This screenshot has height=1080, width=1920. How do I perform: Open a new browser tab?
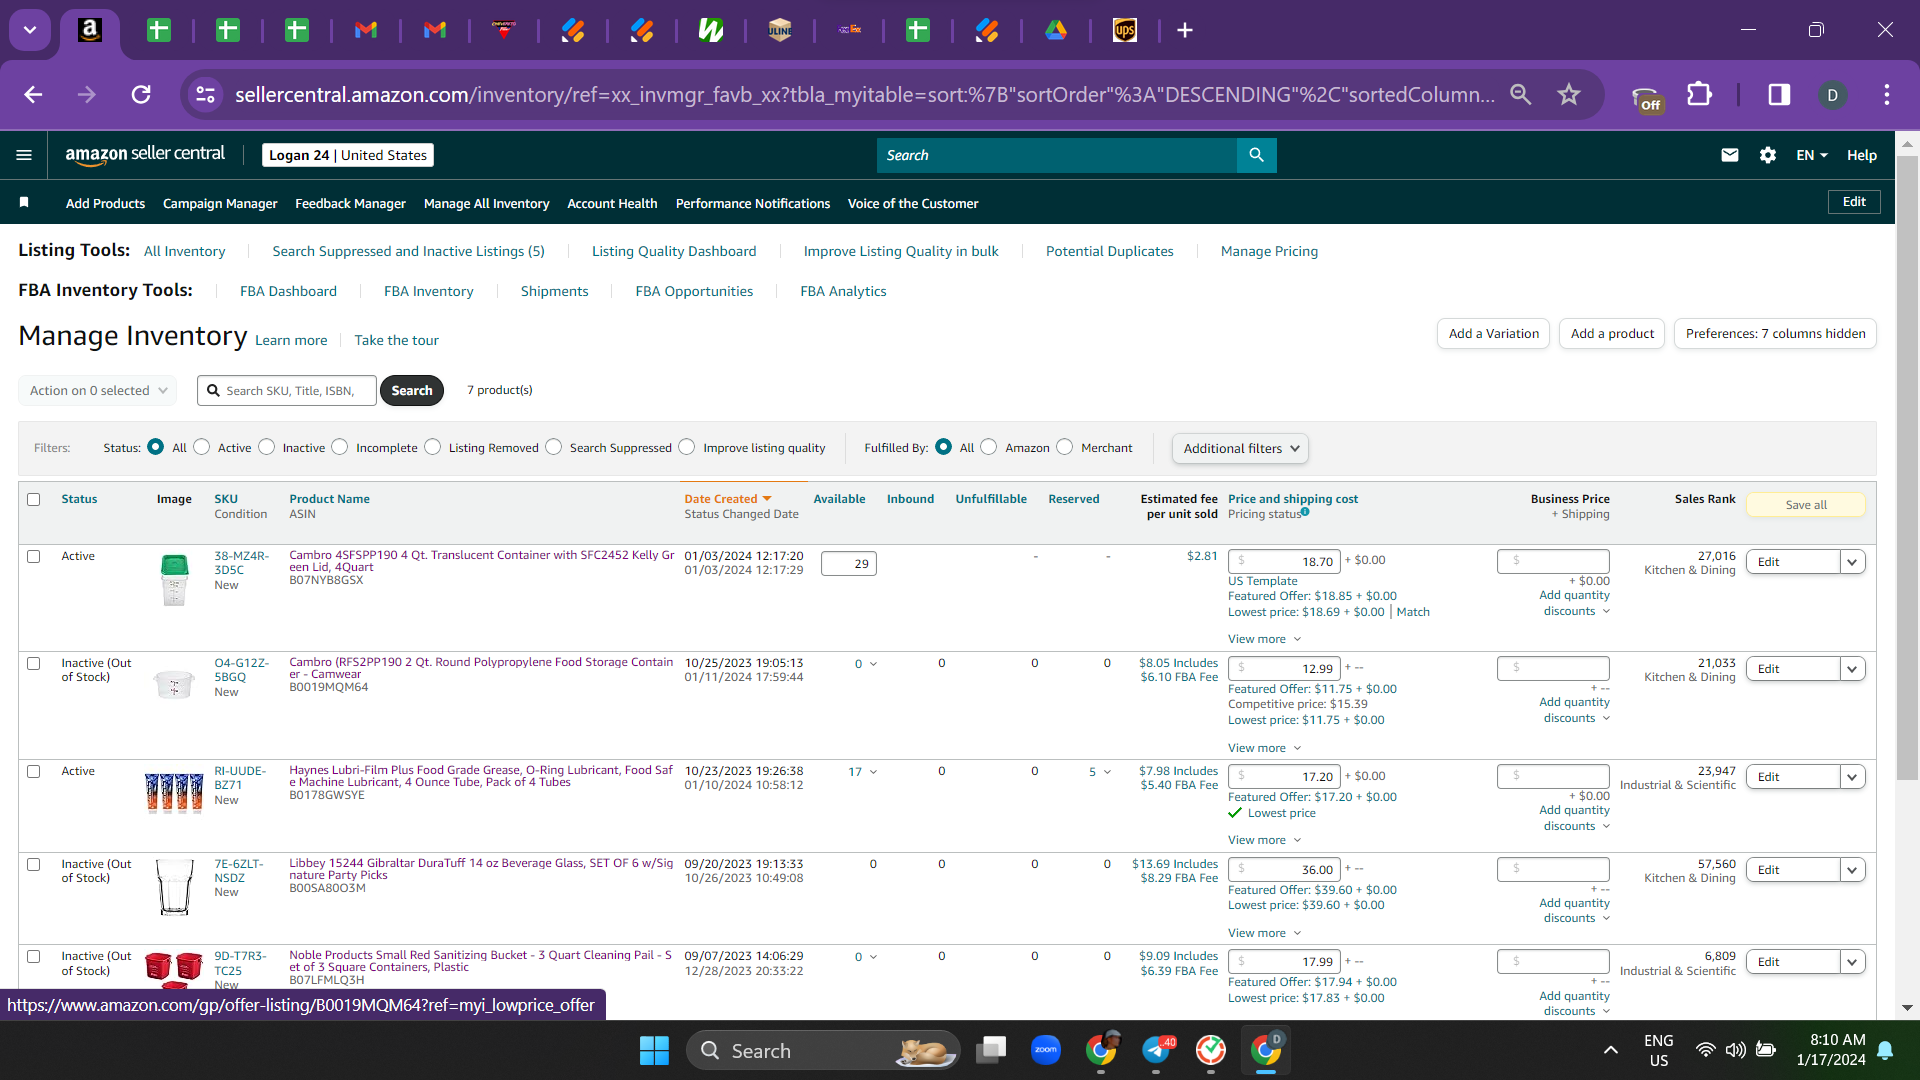click(x=1185, y=30)
